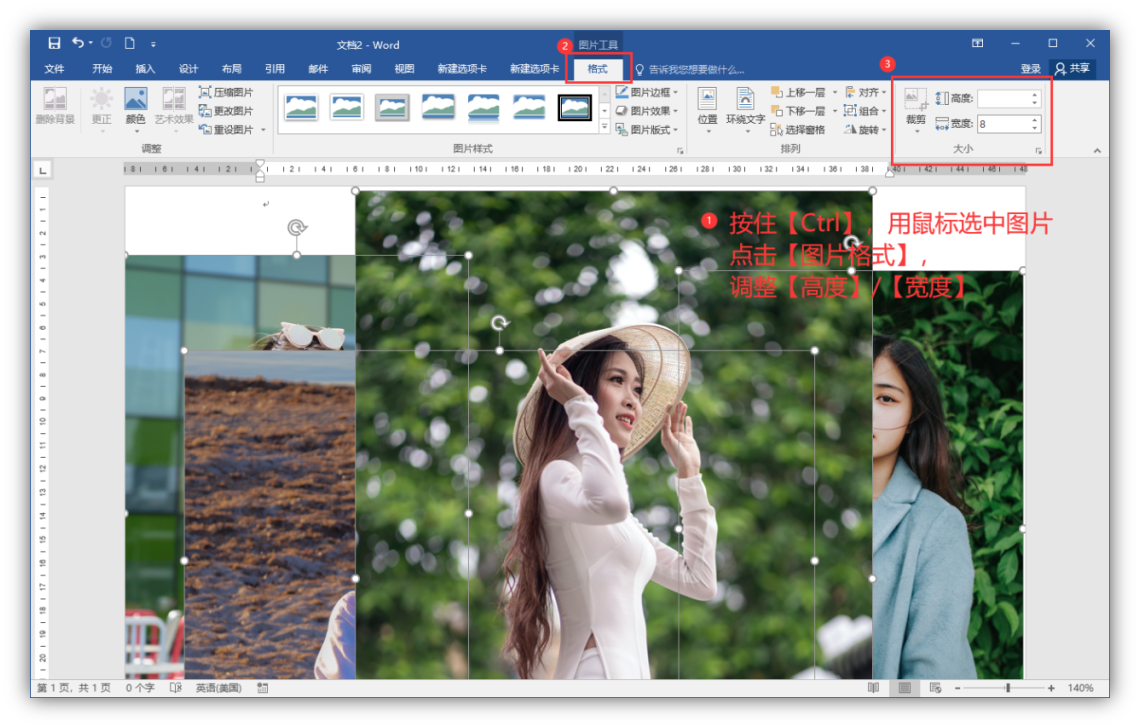The width and height of the screenshot is (1140, 728).
Task: Switch to Web Layout view in status bar
Action: (935, 688)
